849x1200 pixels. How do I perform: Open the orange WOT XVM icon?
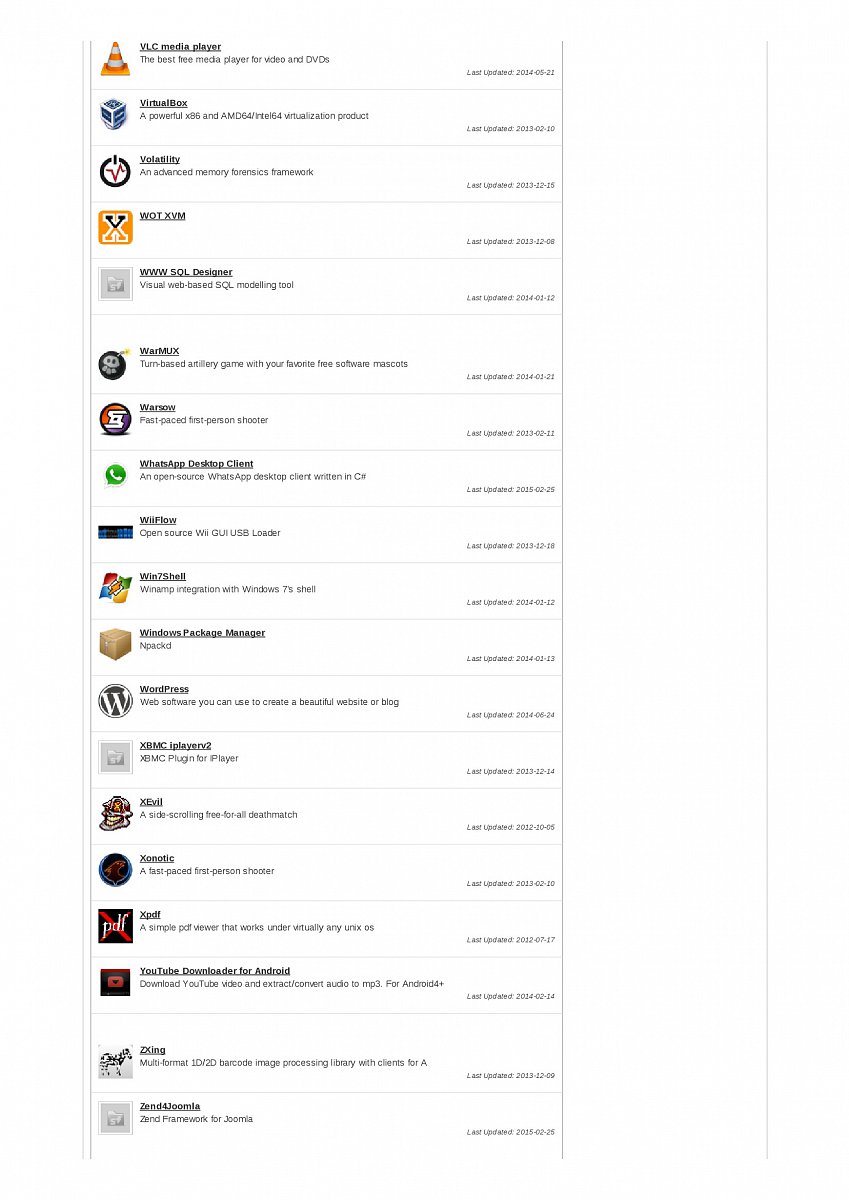pyautogui.click(x=115, y=228)
